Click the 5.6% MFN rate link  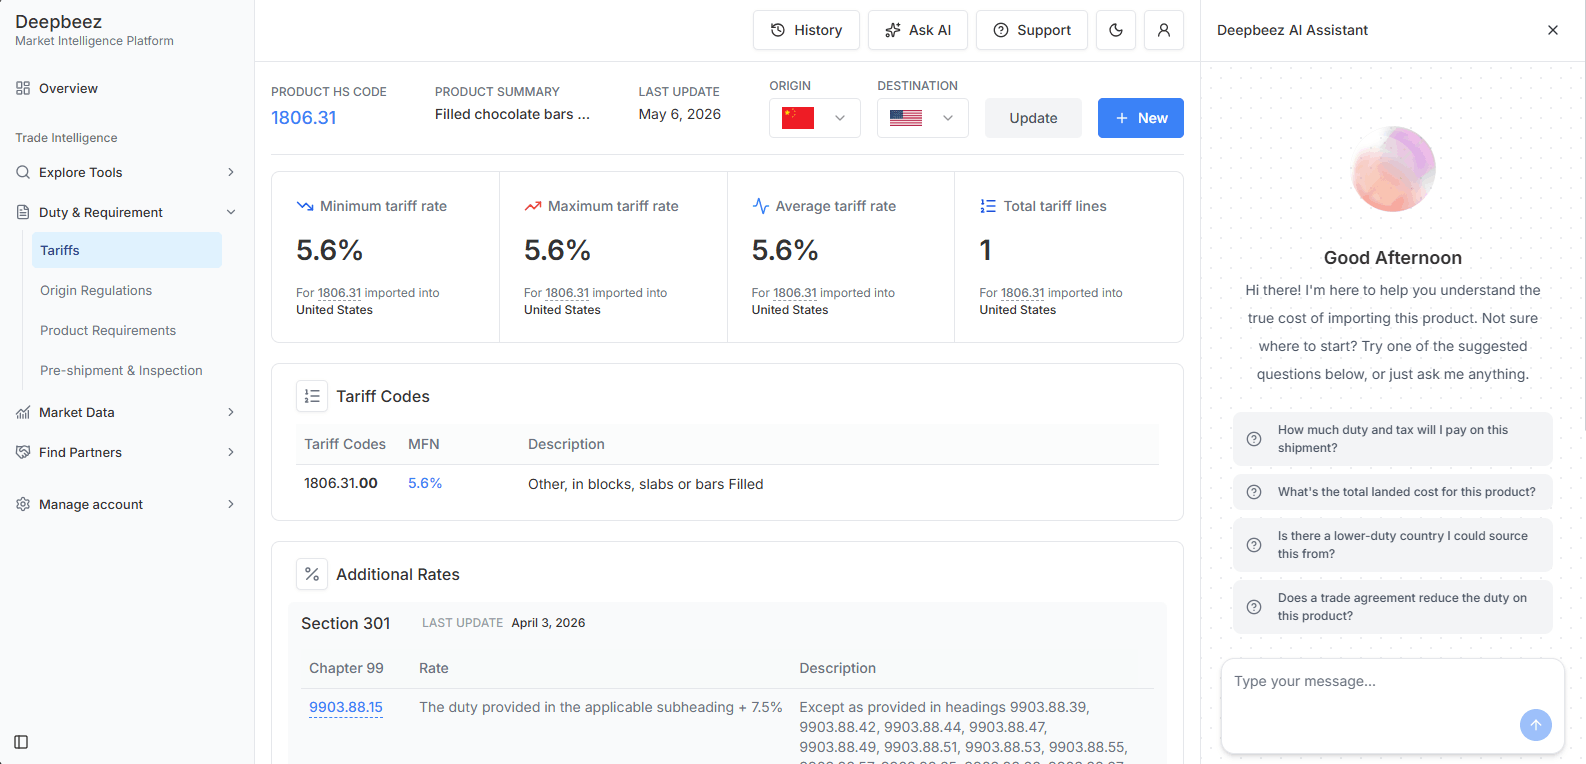[425, 483]
